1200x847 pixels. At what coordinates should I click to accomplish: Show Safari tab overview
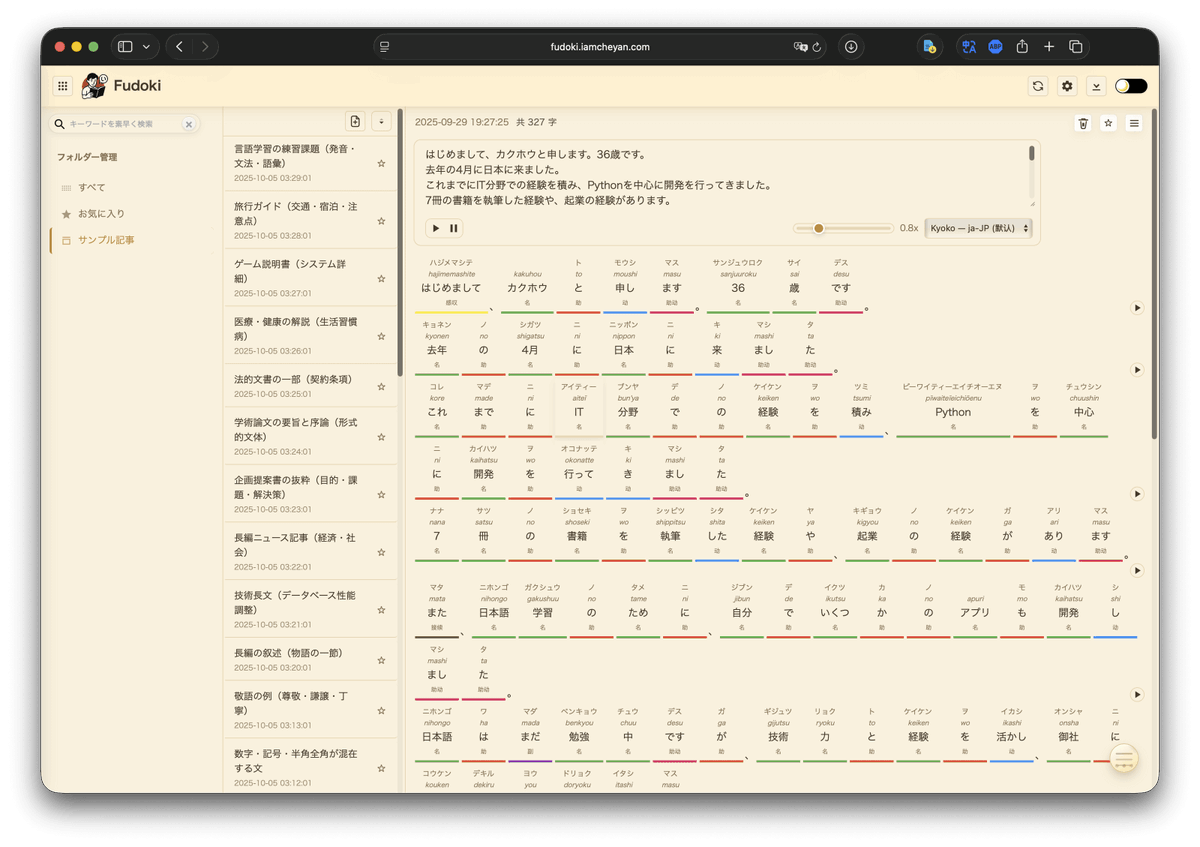tap(1076, 47)
